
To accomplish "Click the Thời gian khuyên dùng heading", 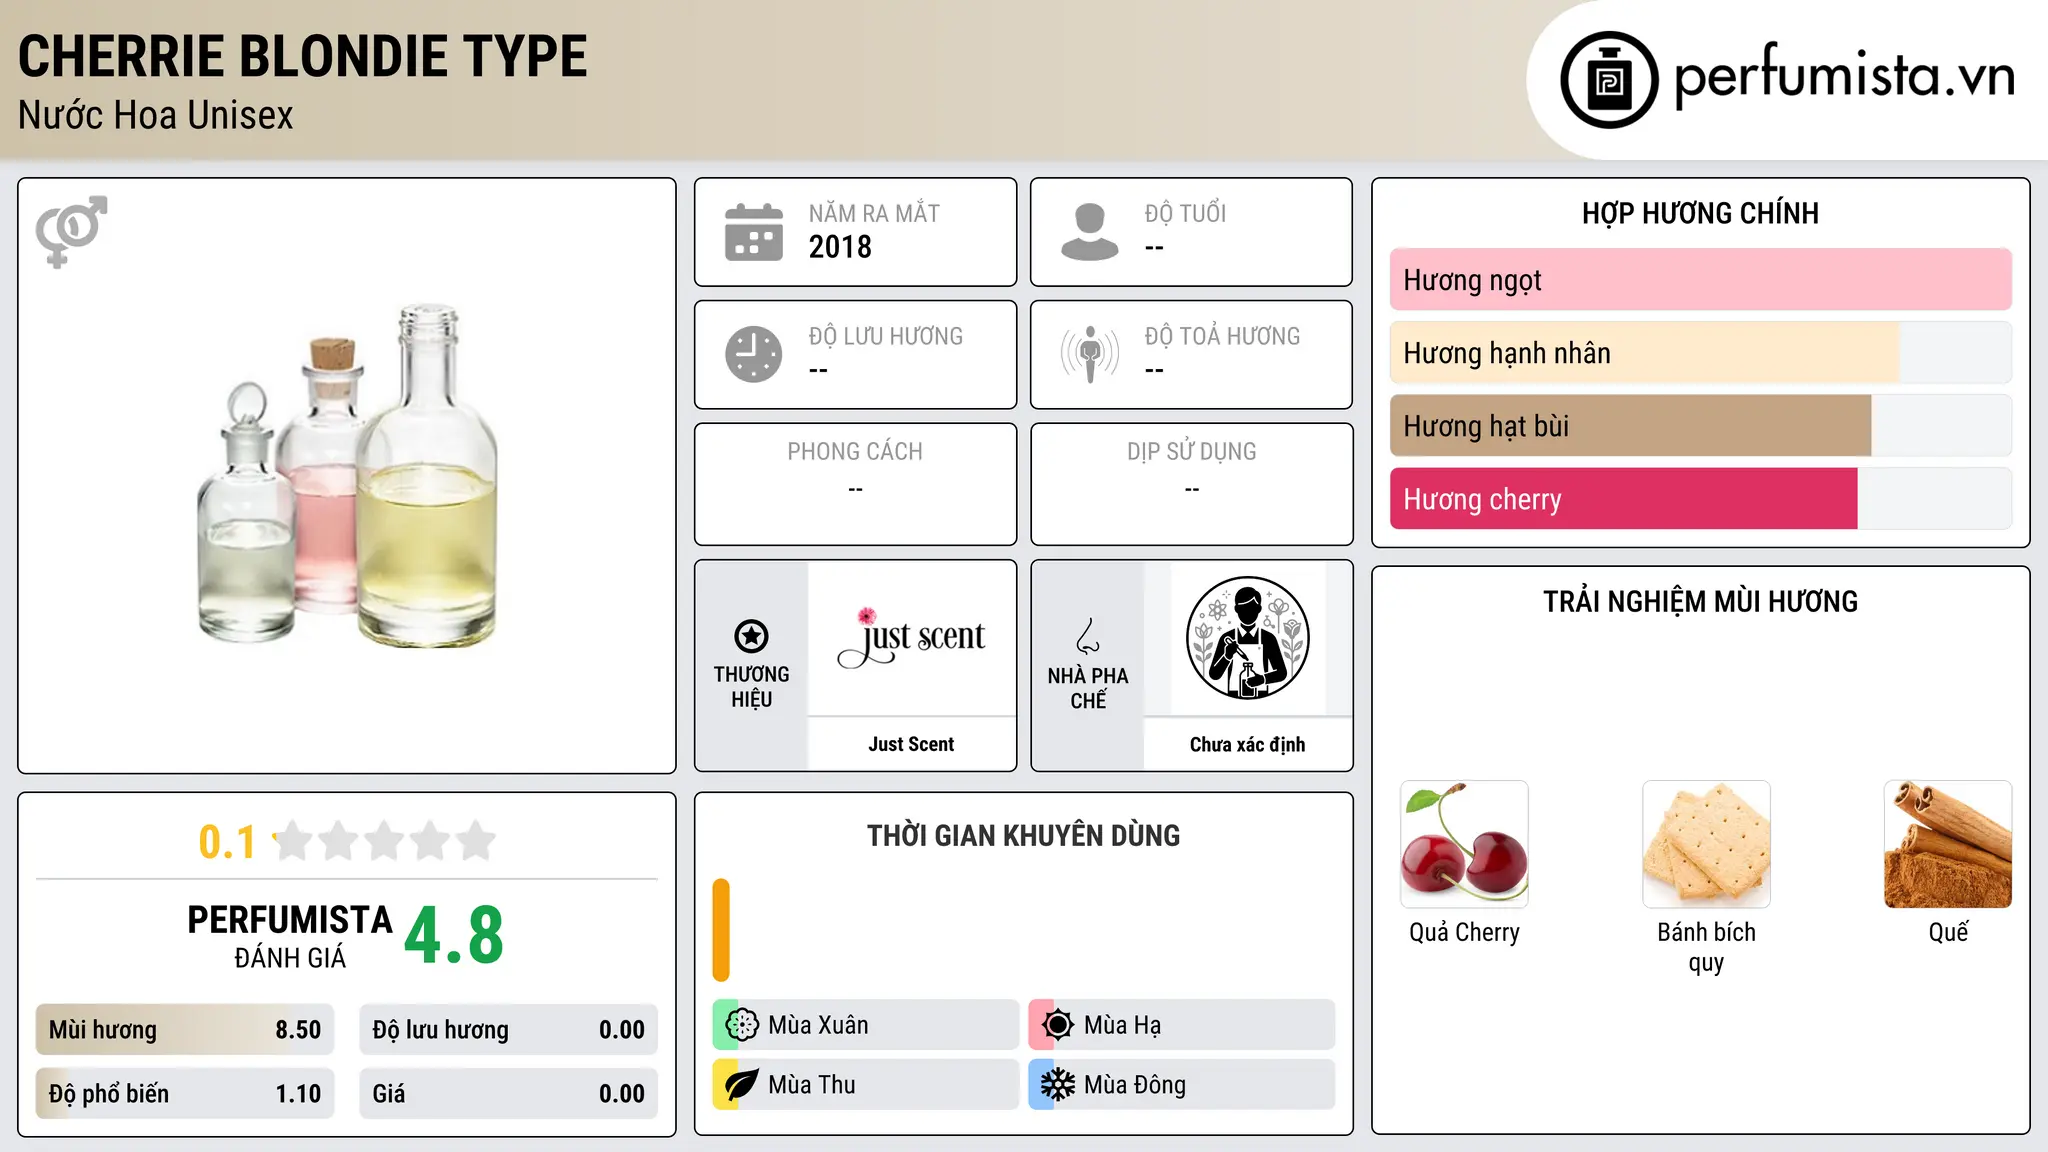I will pyautogui.click(x=1023, y=835).
